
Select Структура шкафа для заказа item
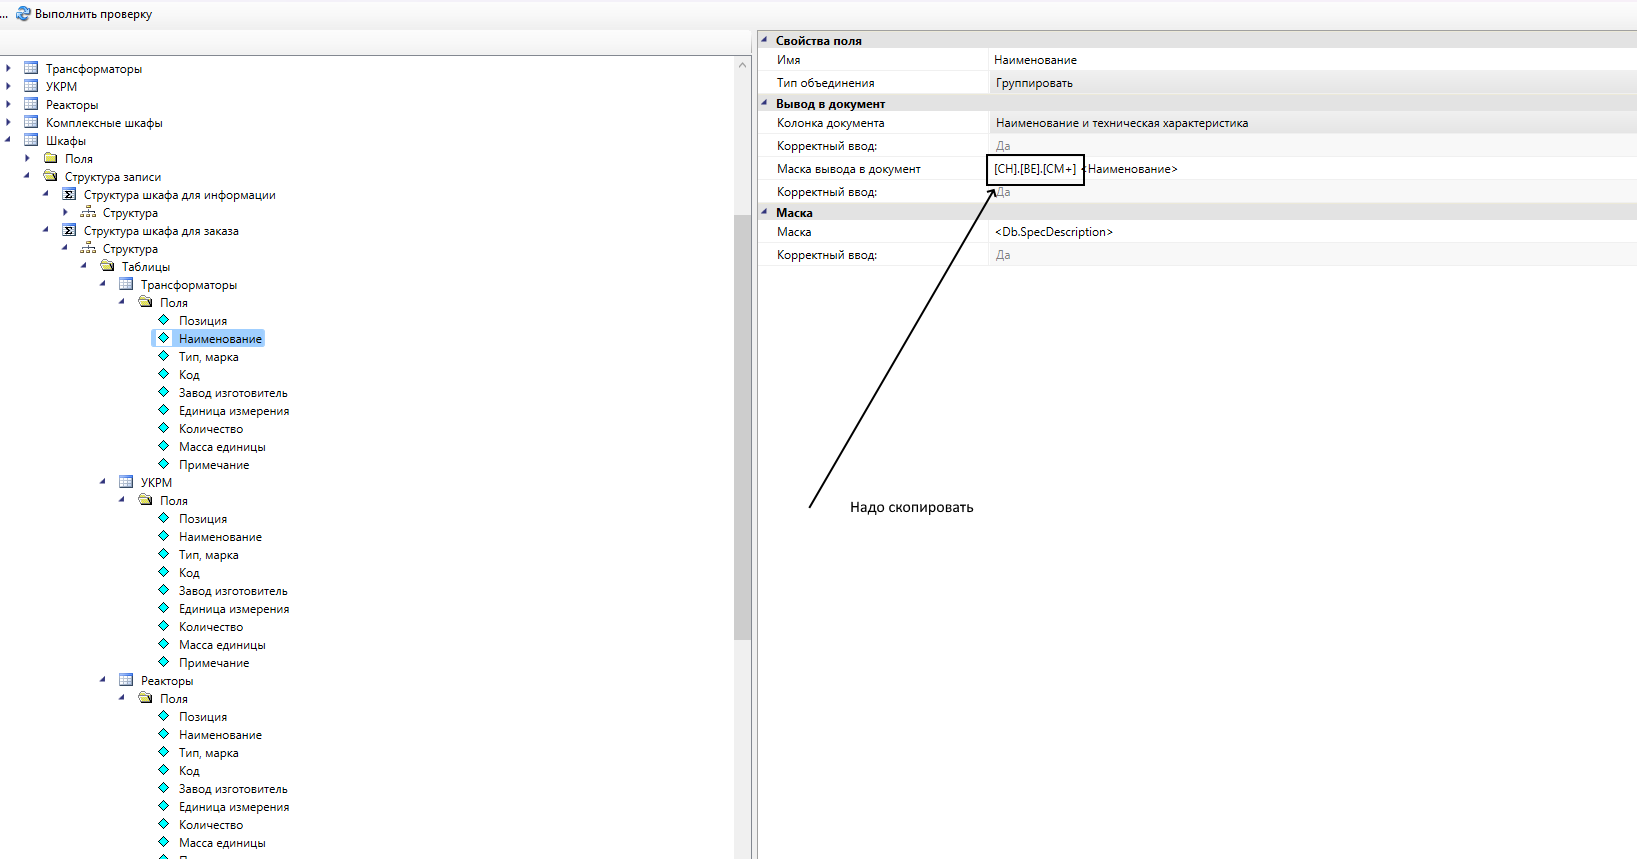[x=161, y=231]
